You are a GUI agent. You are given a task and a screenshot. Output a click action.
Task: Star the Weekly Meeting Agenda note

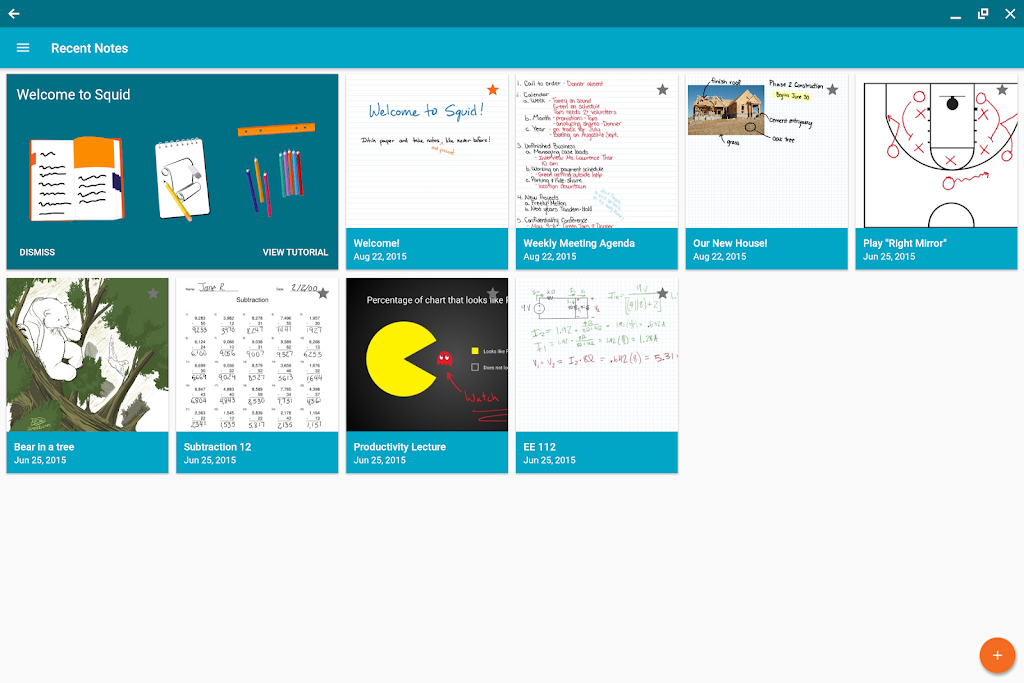662,90
